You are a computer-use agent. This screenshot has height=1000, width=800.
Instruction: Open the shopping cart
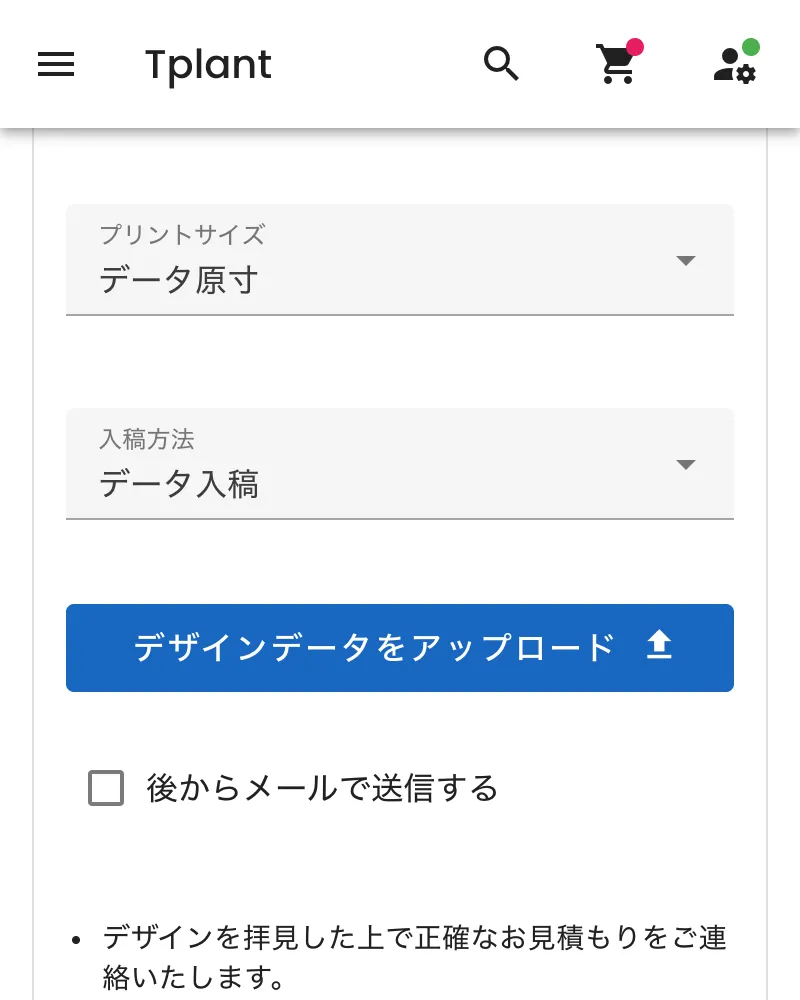[616, 65]
